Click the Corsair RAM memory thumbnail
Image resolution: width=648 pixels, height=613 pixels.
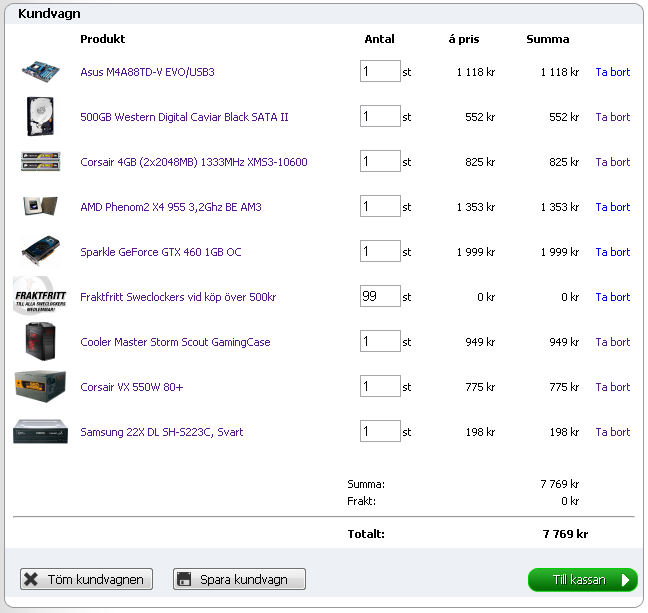41,162
